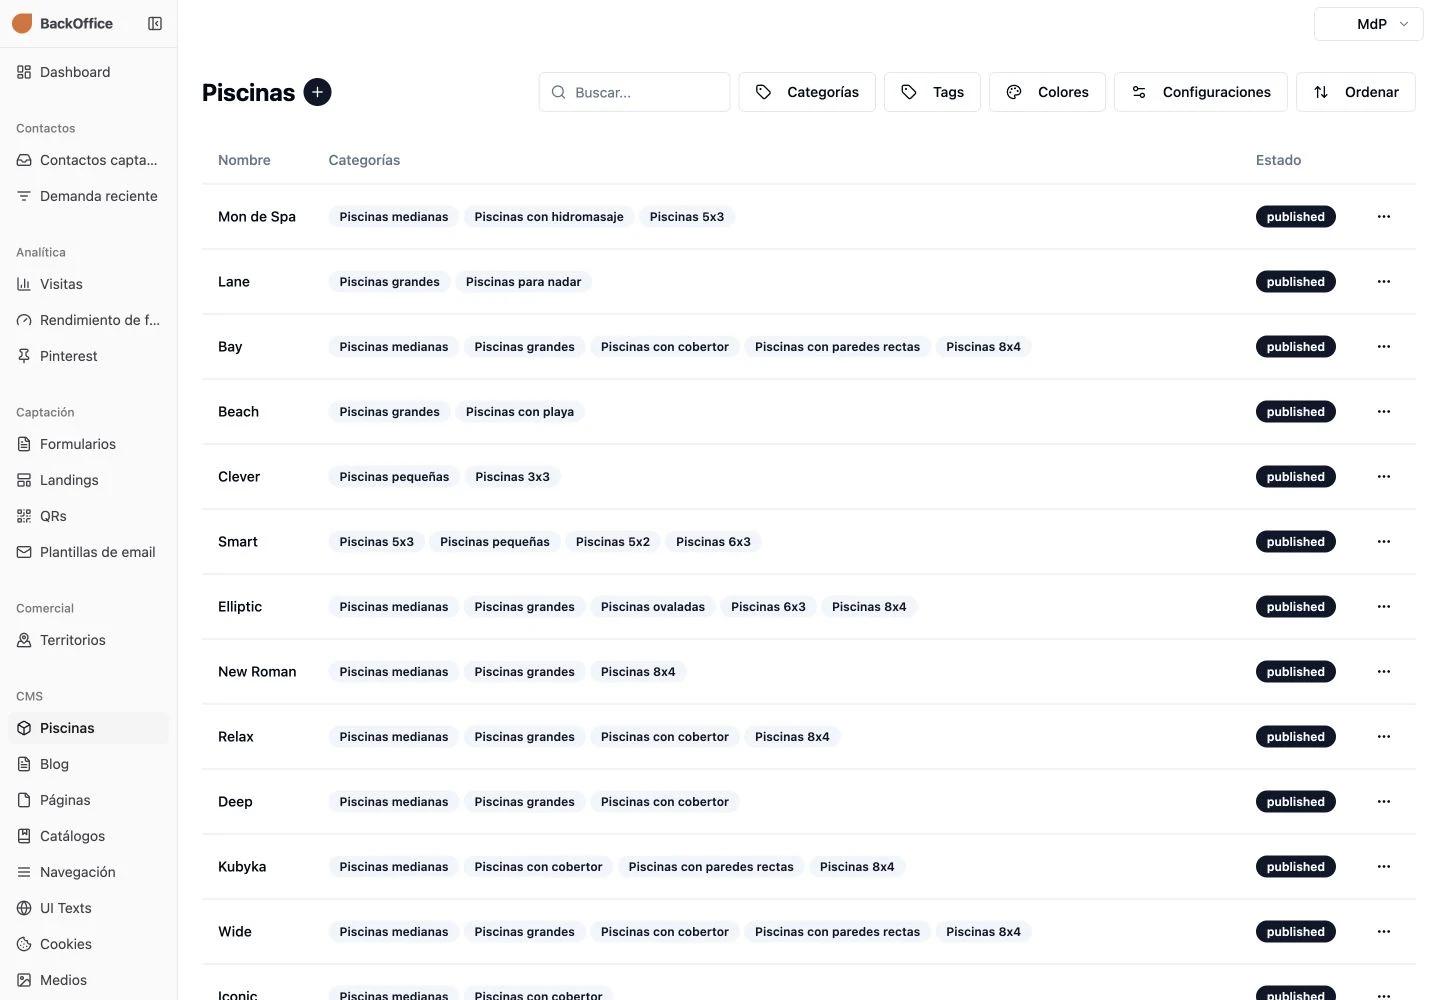1440x1000 pixels.
Task: Open Landings in the sidebar
Action: tap(88, 480)
